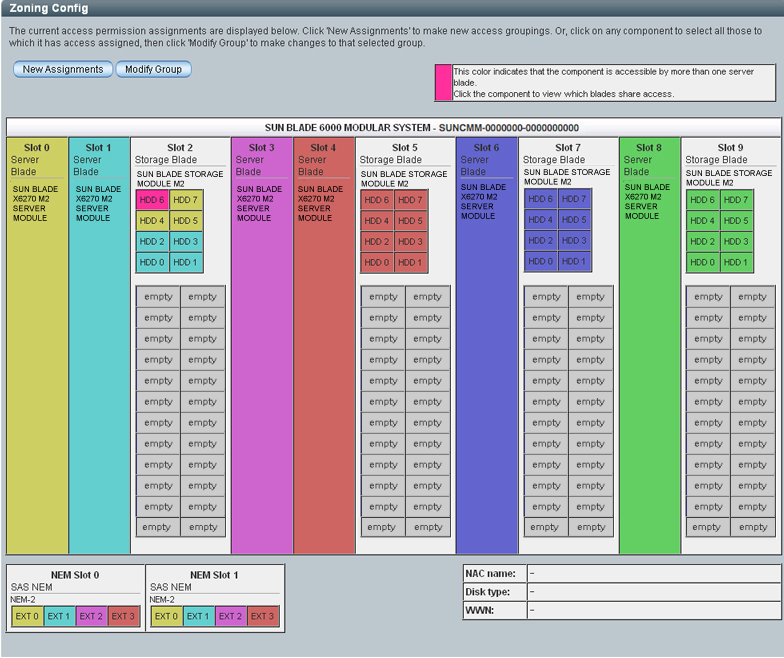Select HDD 4 in Slot 9 storage blade
Screen dimensions: 784x658
click(703, 220)
